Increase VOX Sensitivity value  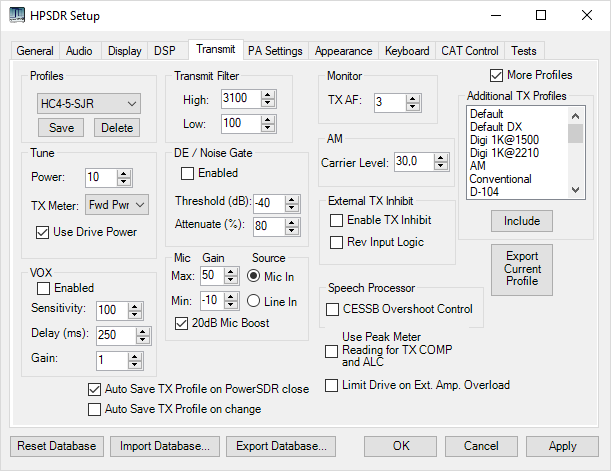[x=135, y=306]
